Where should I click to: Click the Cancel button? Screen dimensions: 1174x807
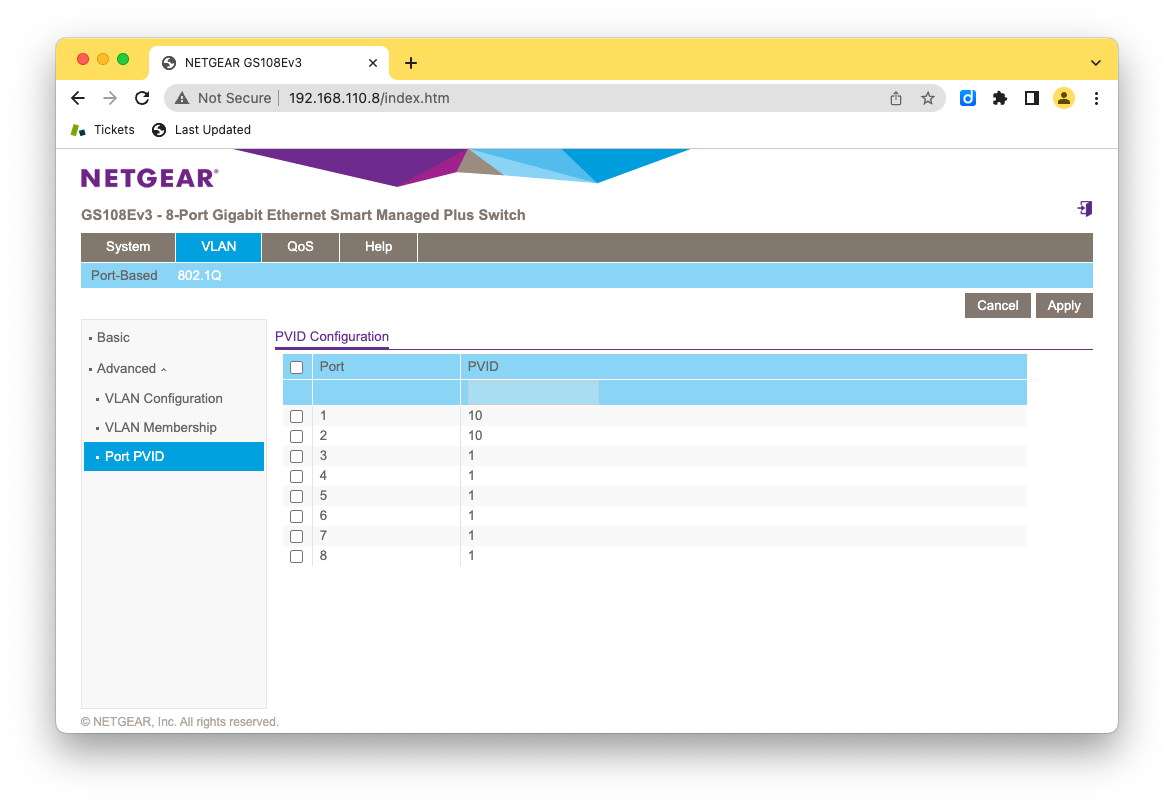point(997,305)
